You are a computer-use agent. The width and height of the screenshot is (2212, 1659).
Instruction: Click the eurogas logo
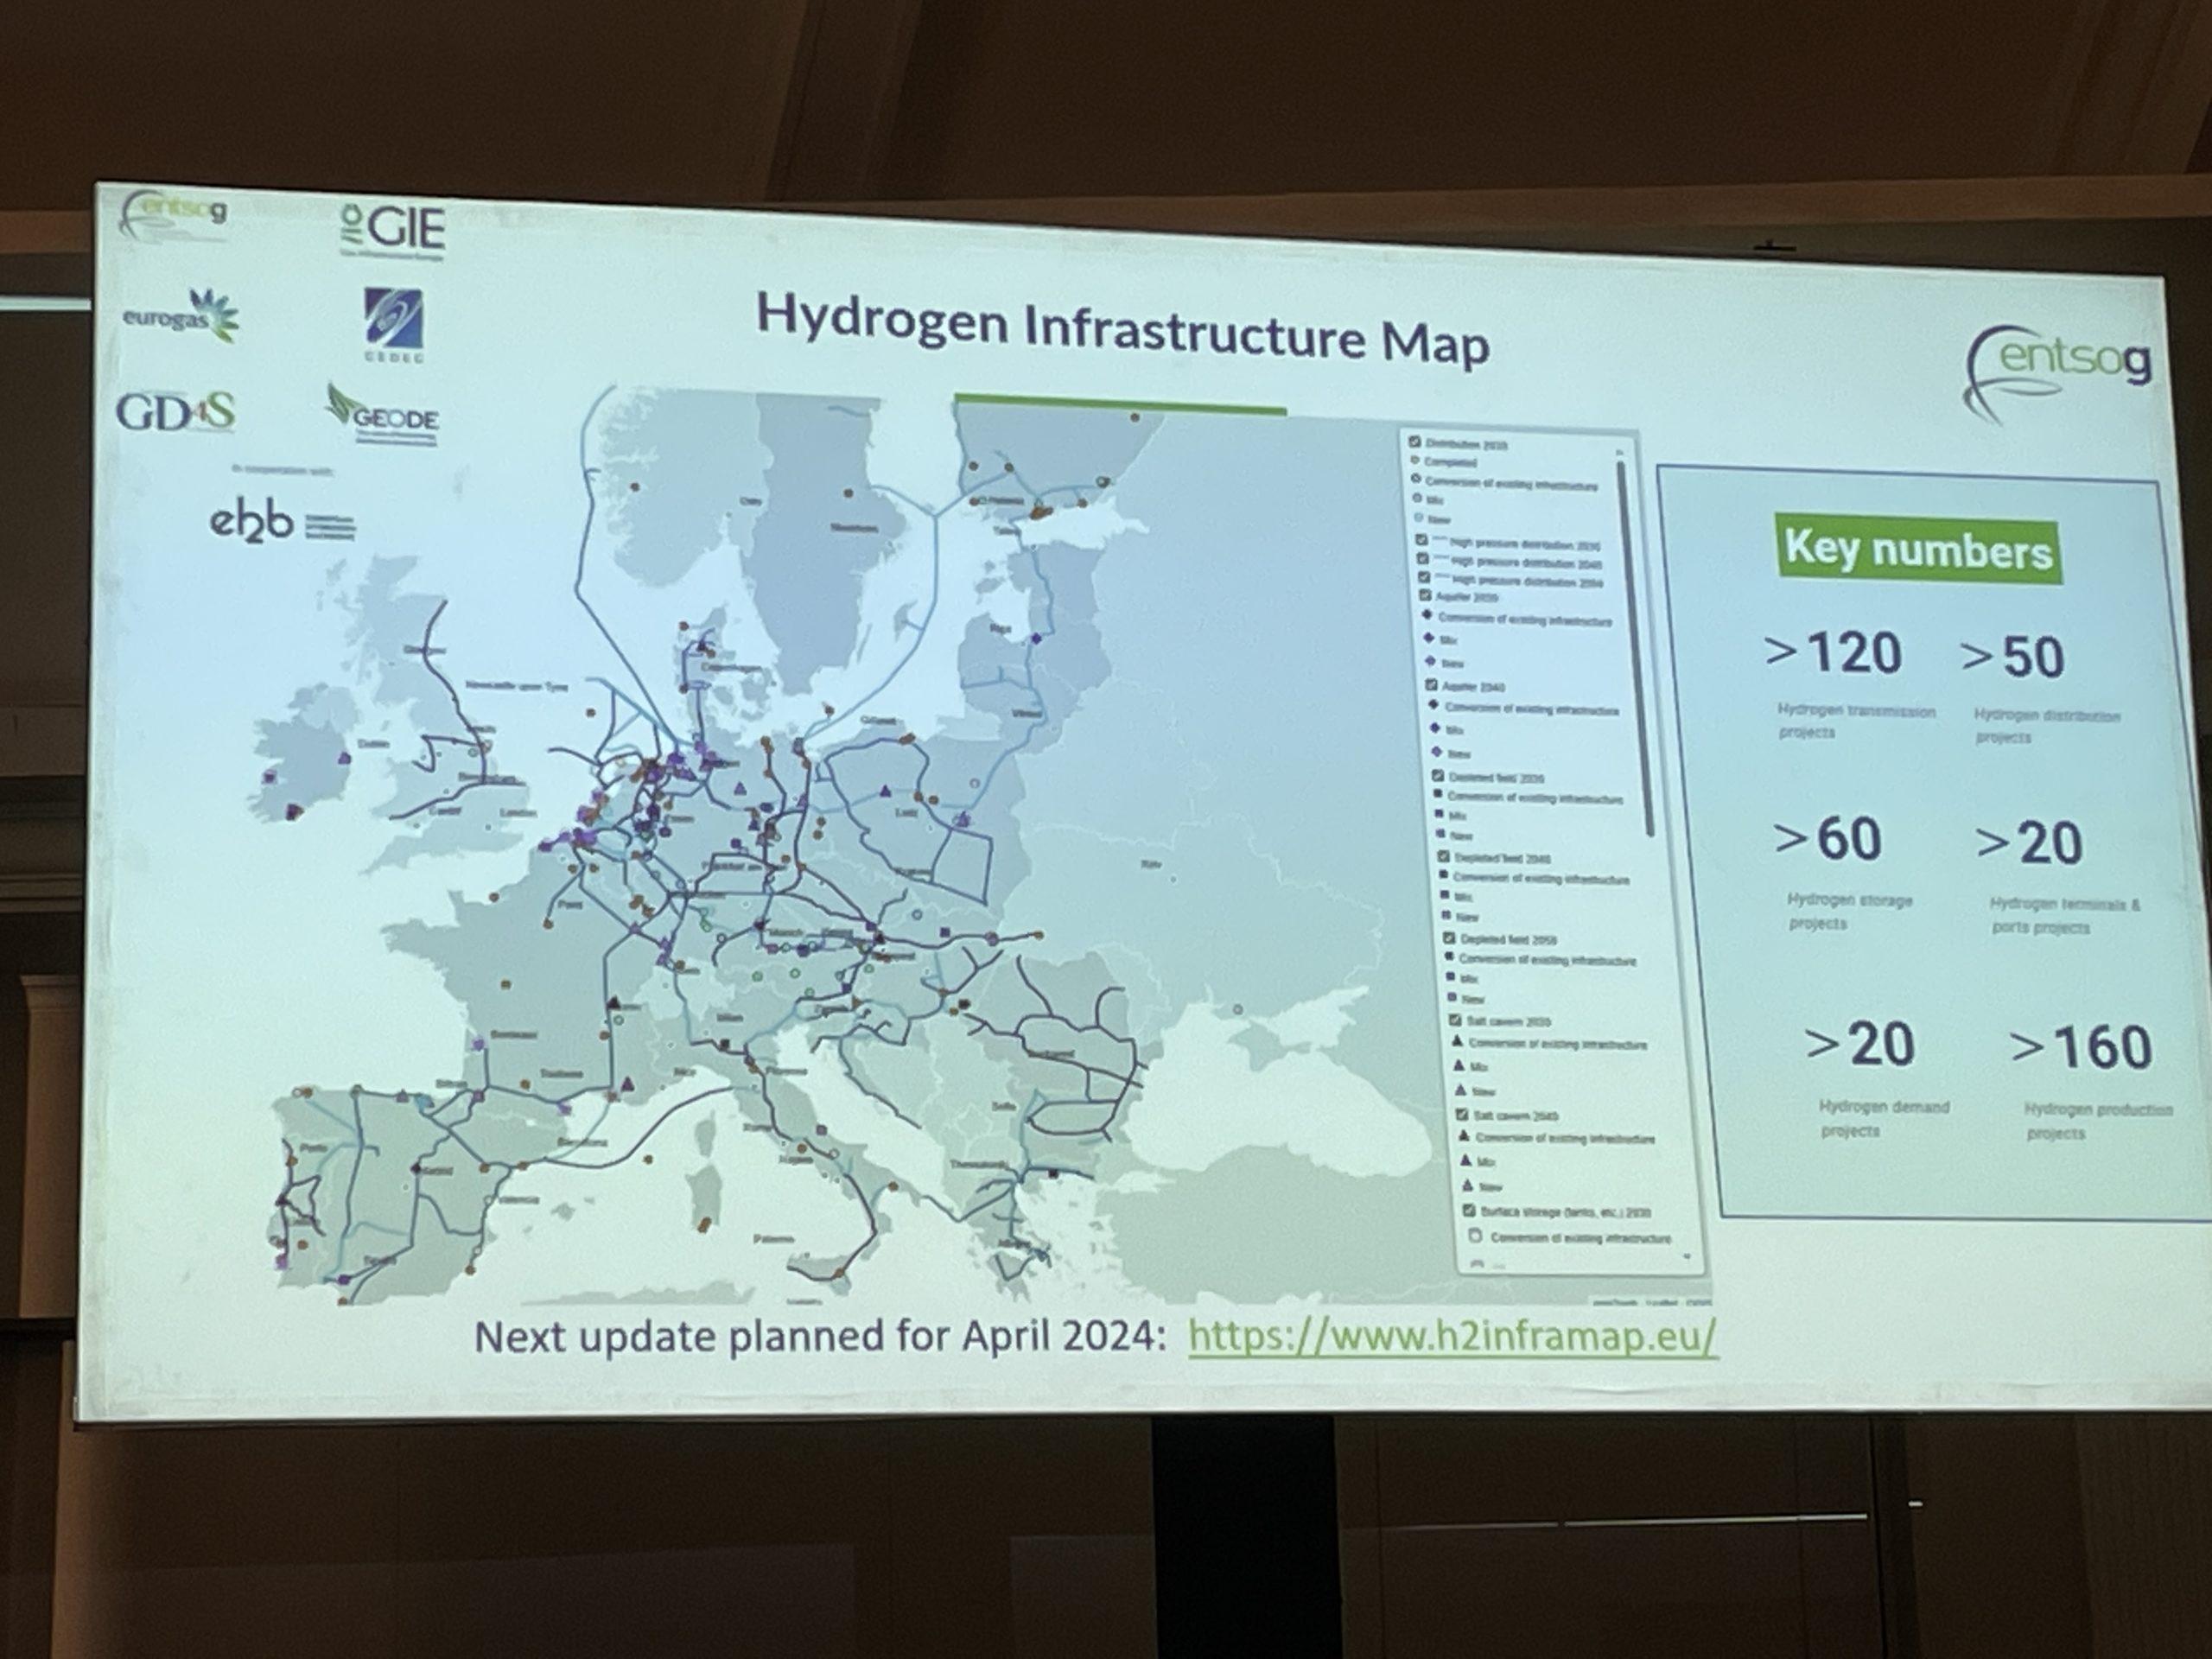click(181, 316)
